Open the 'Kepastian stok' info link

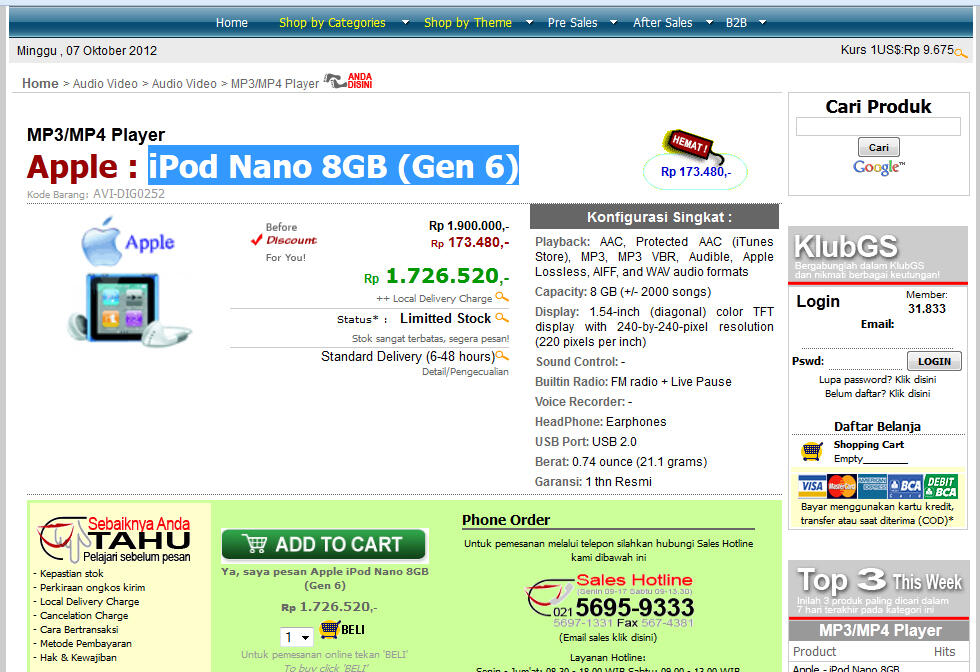[71, 573]
